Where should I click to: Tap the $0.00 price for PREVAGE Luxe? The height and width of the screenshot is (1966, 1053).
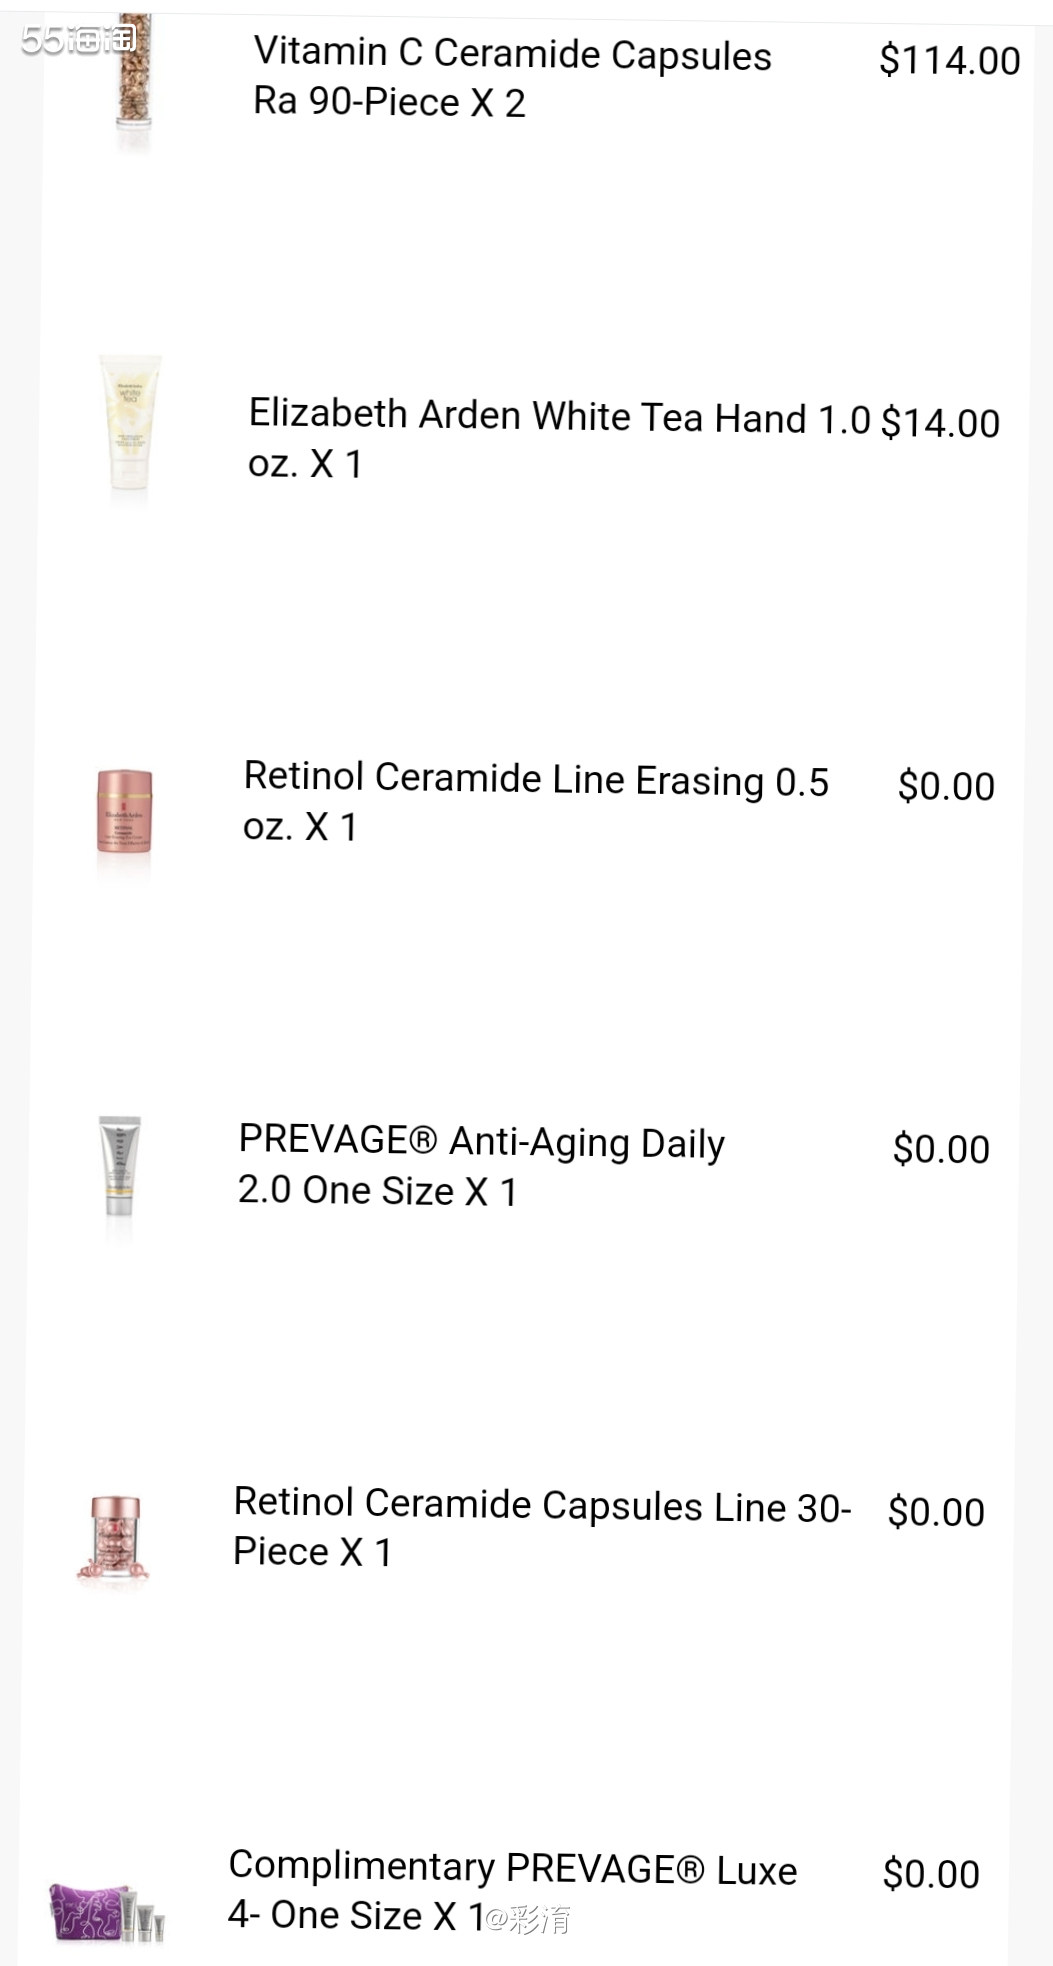click(931, 1874)
